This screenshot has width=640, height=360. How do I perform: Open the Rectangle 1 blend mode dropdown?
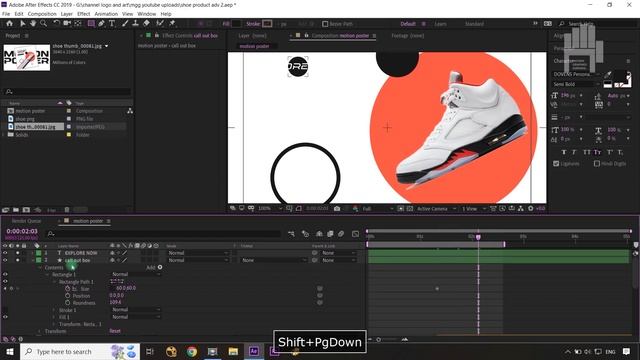(136, 274)
